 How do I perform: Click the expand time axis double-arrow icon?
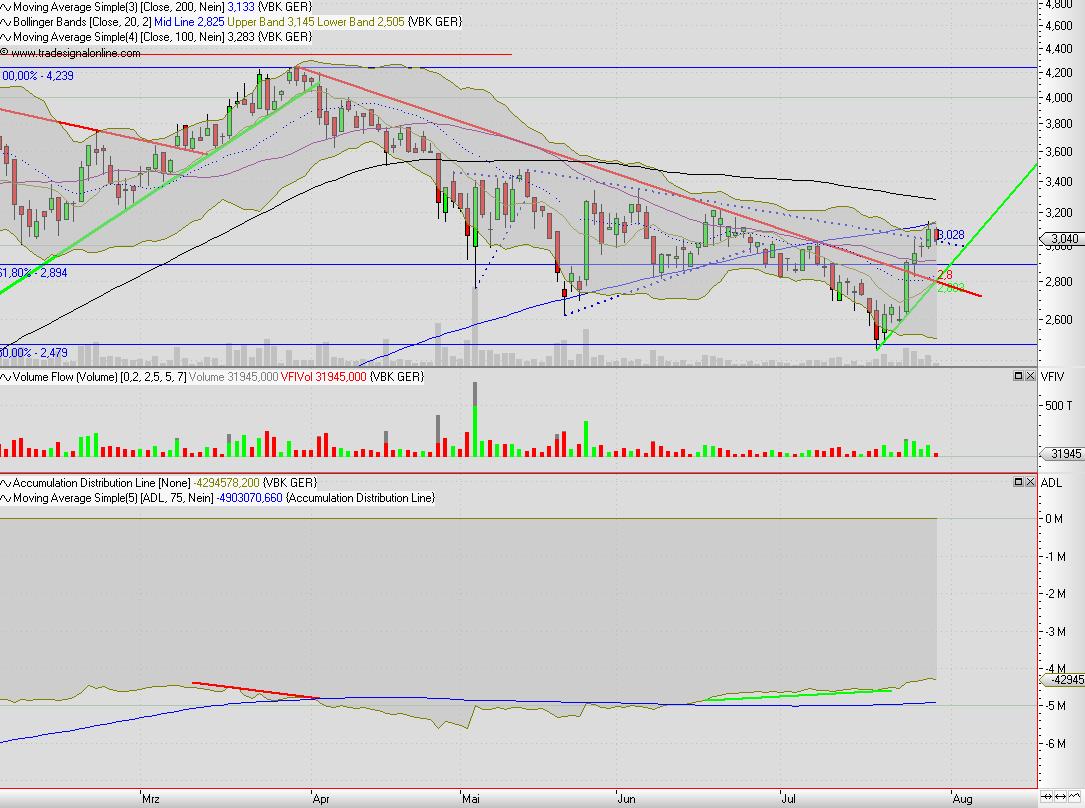(1061, 796)
